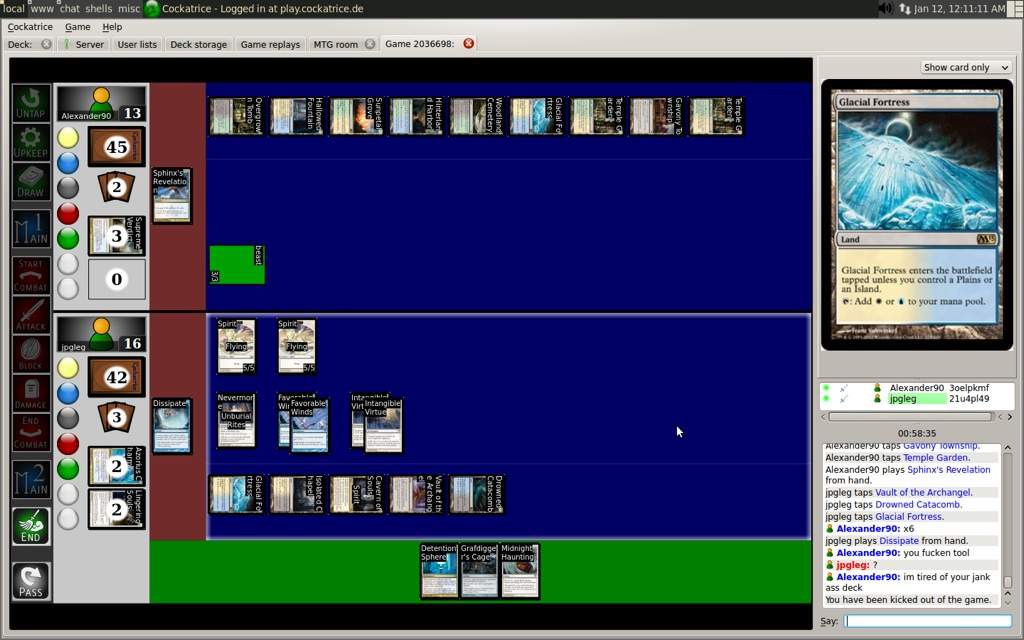
Task: Click the Untap phase icon
Action: 31,103
